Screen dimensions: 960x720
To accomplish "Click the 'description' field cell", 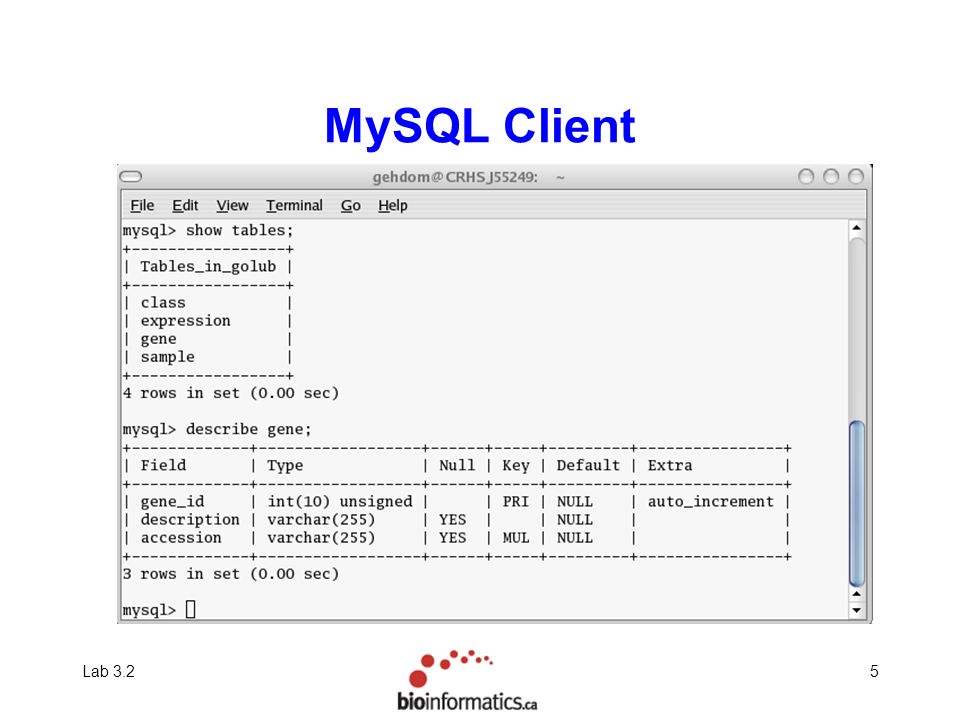I will pyautogui.click(x=190, y=520).
